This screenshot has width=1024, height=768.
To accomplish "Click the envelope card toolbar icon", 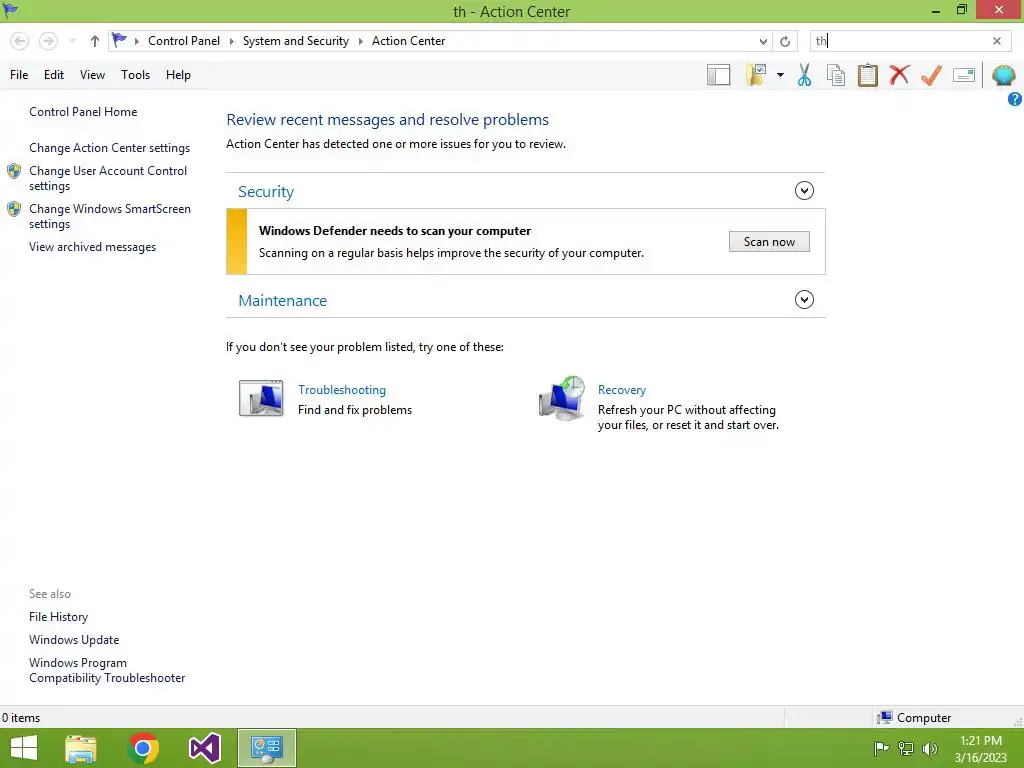I will pyautogui.click(x=964, y=75).
